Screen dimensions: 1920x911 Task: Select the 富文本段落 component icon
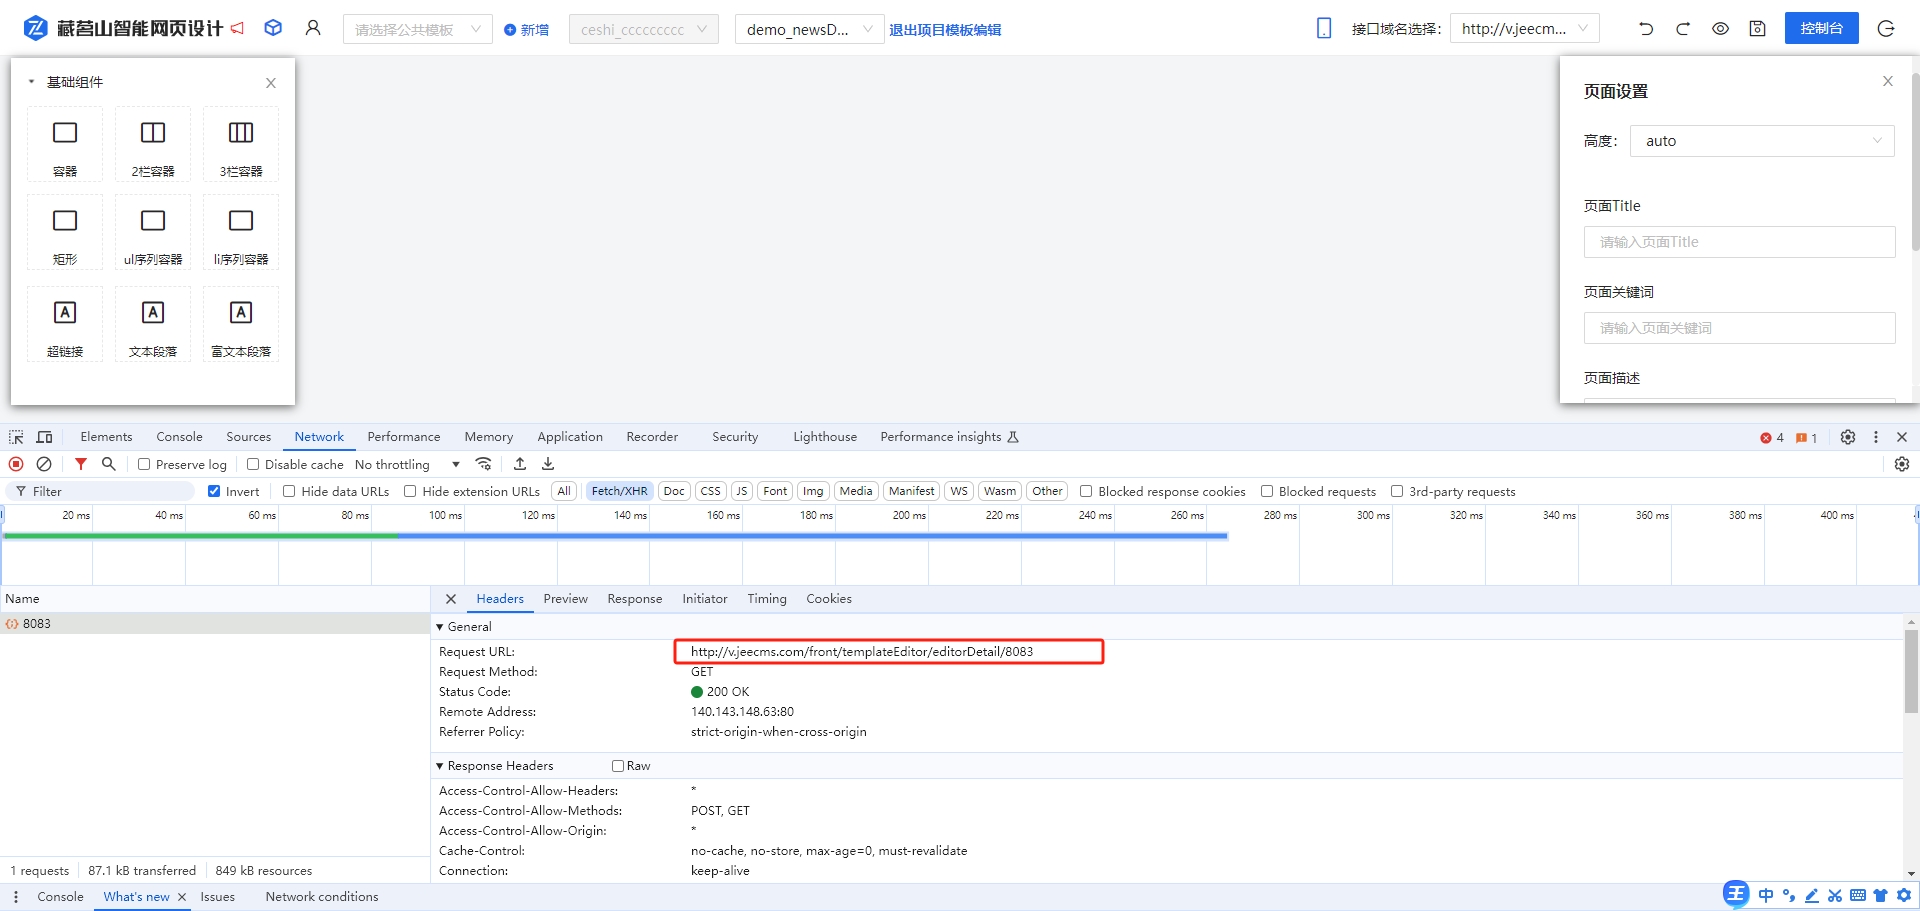(241, 314)
